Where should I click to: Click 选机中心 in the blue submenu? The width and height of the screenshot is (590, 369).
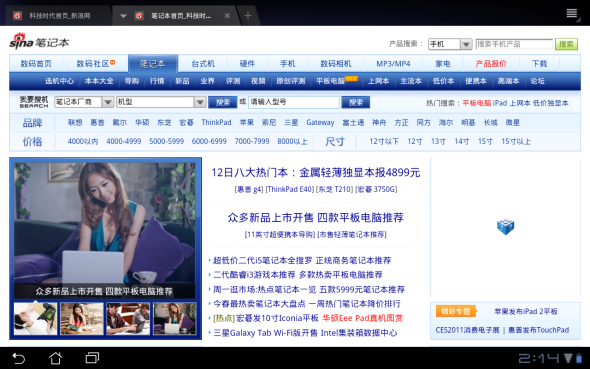(x=59, y=81)
